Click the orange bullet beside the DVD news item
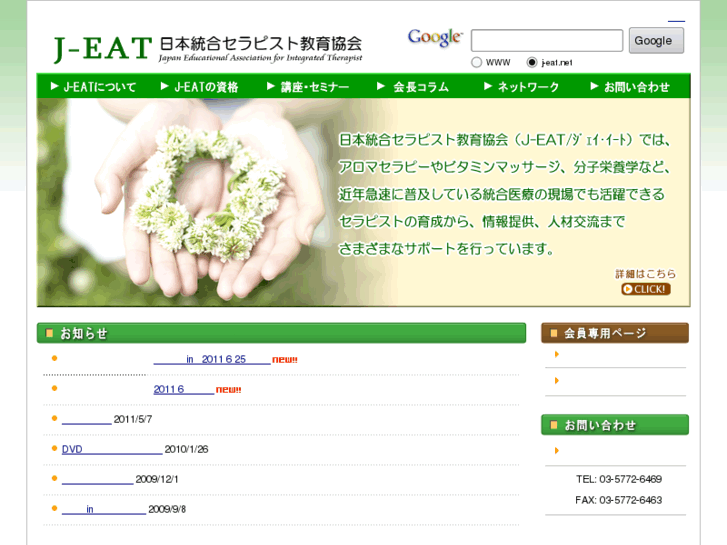This screenshot has width=727, height=545. (x=54, y=449)
